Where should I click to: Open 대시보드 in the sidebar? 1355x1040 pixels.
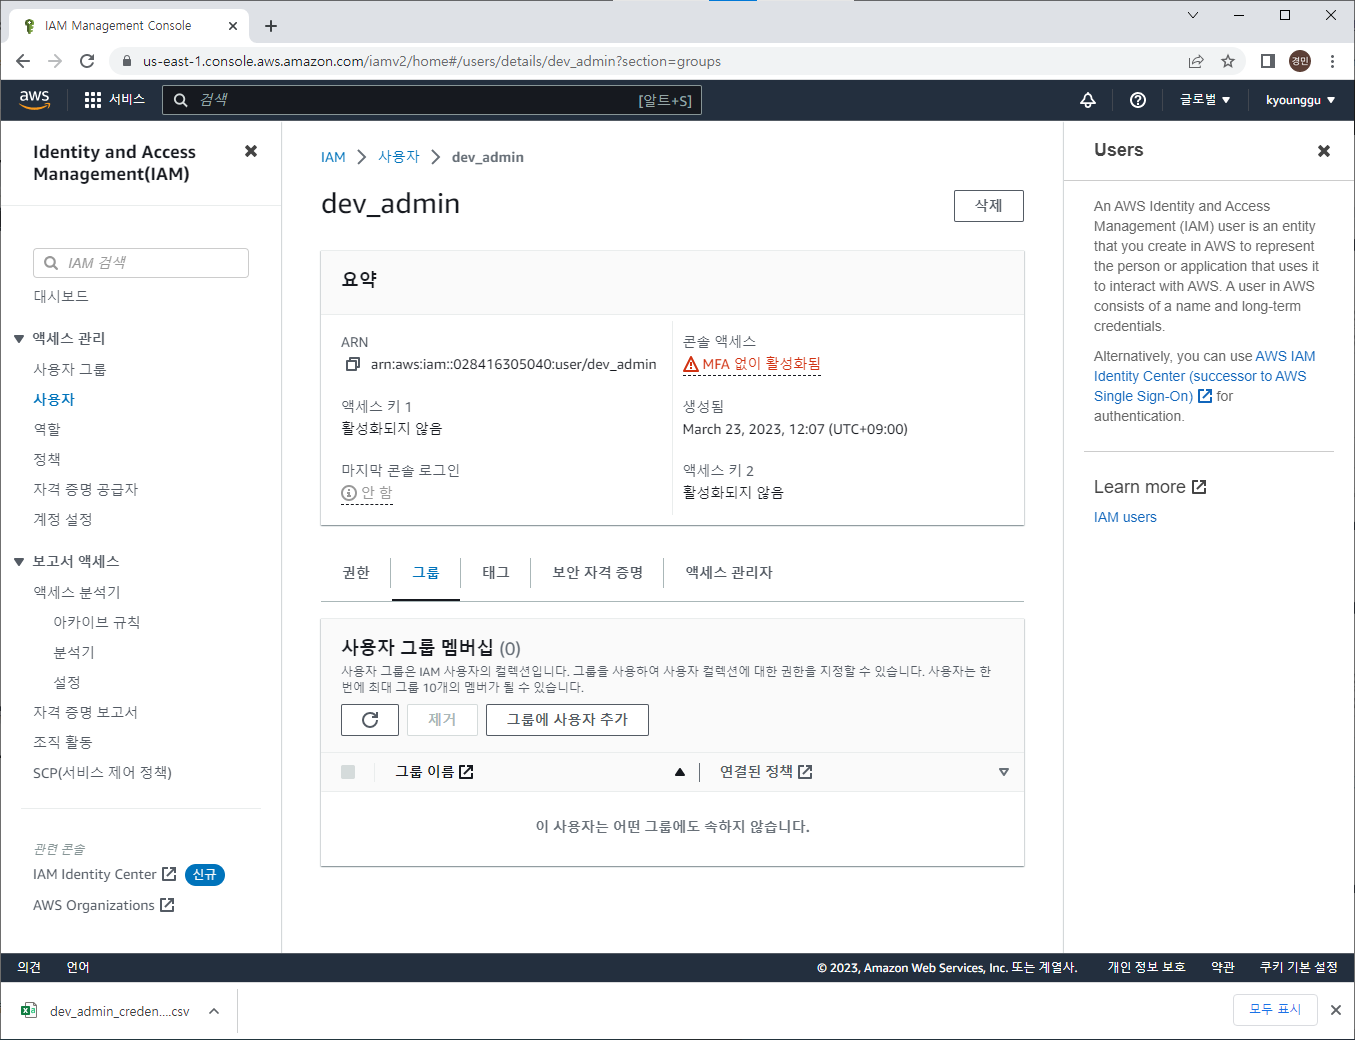[61, 296]
